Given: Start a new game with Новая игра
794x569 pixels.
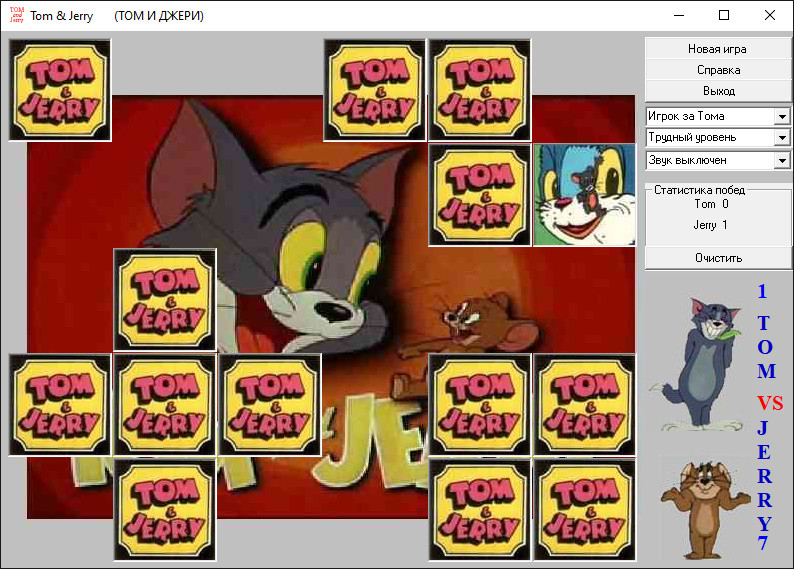Looking at the screenshot, I should coord(718,49).
